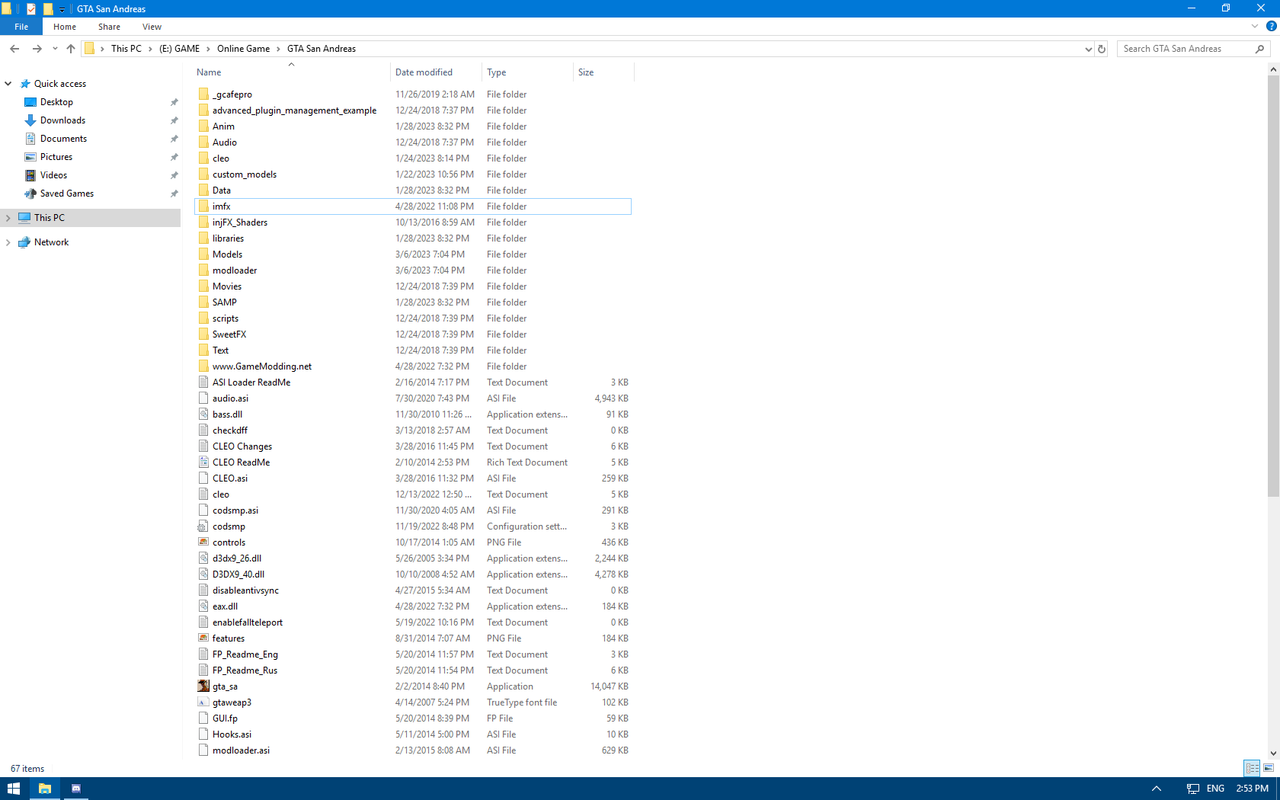
Task: Select the www.GameModding.net folder icon
Action: 204,366
